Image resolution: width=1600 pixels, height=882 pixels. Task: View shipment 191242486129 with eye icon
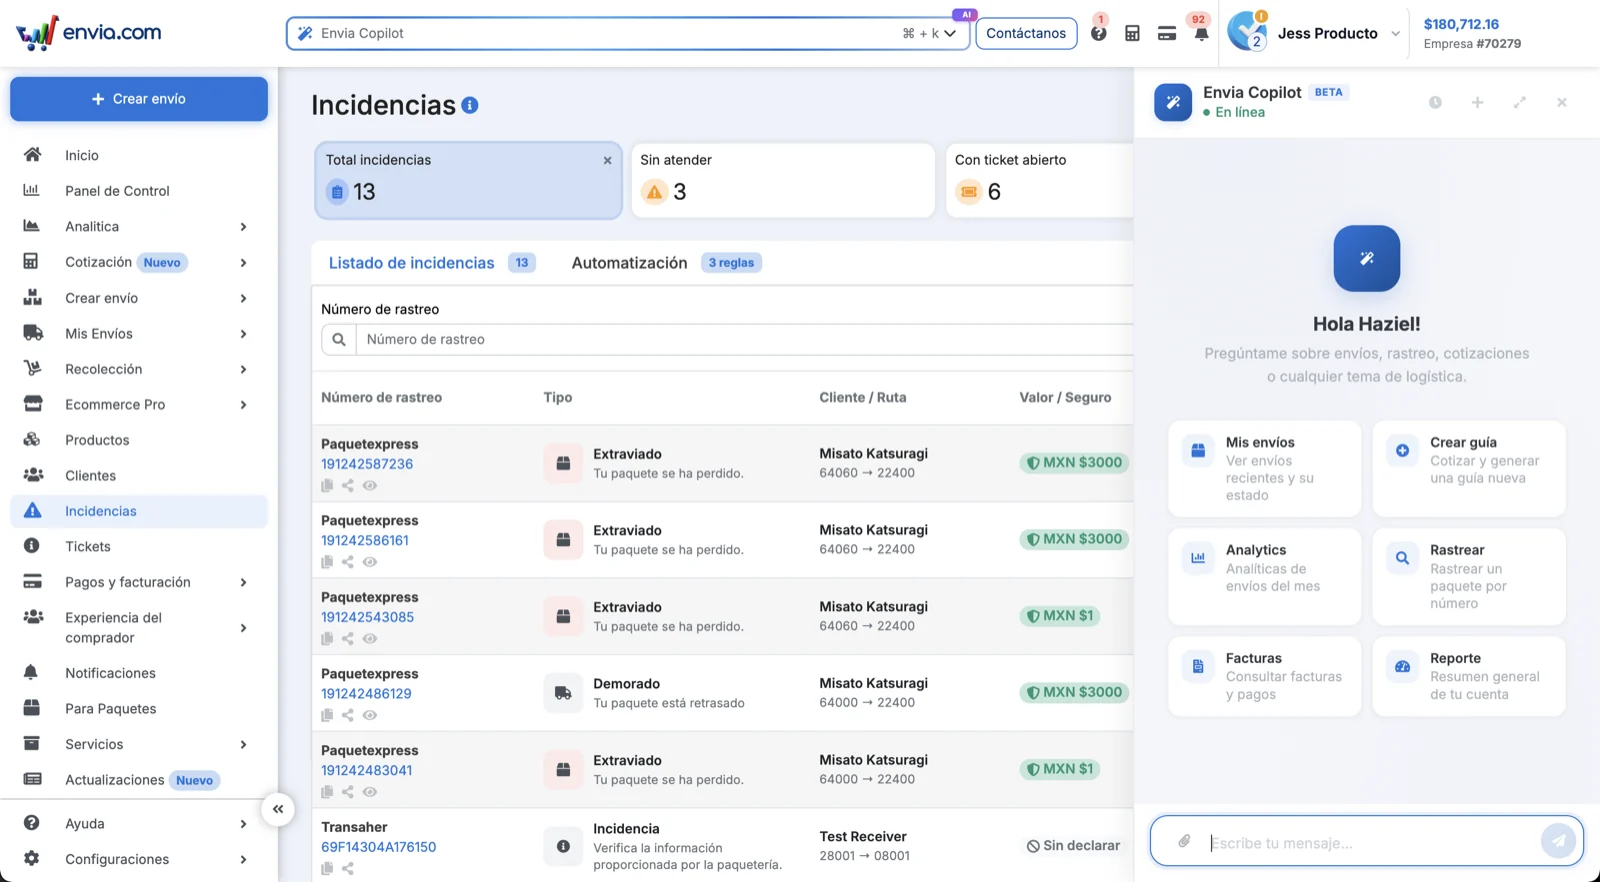tap(370, 715)
